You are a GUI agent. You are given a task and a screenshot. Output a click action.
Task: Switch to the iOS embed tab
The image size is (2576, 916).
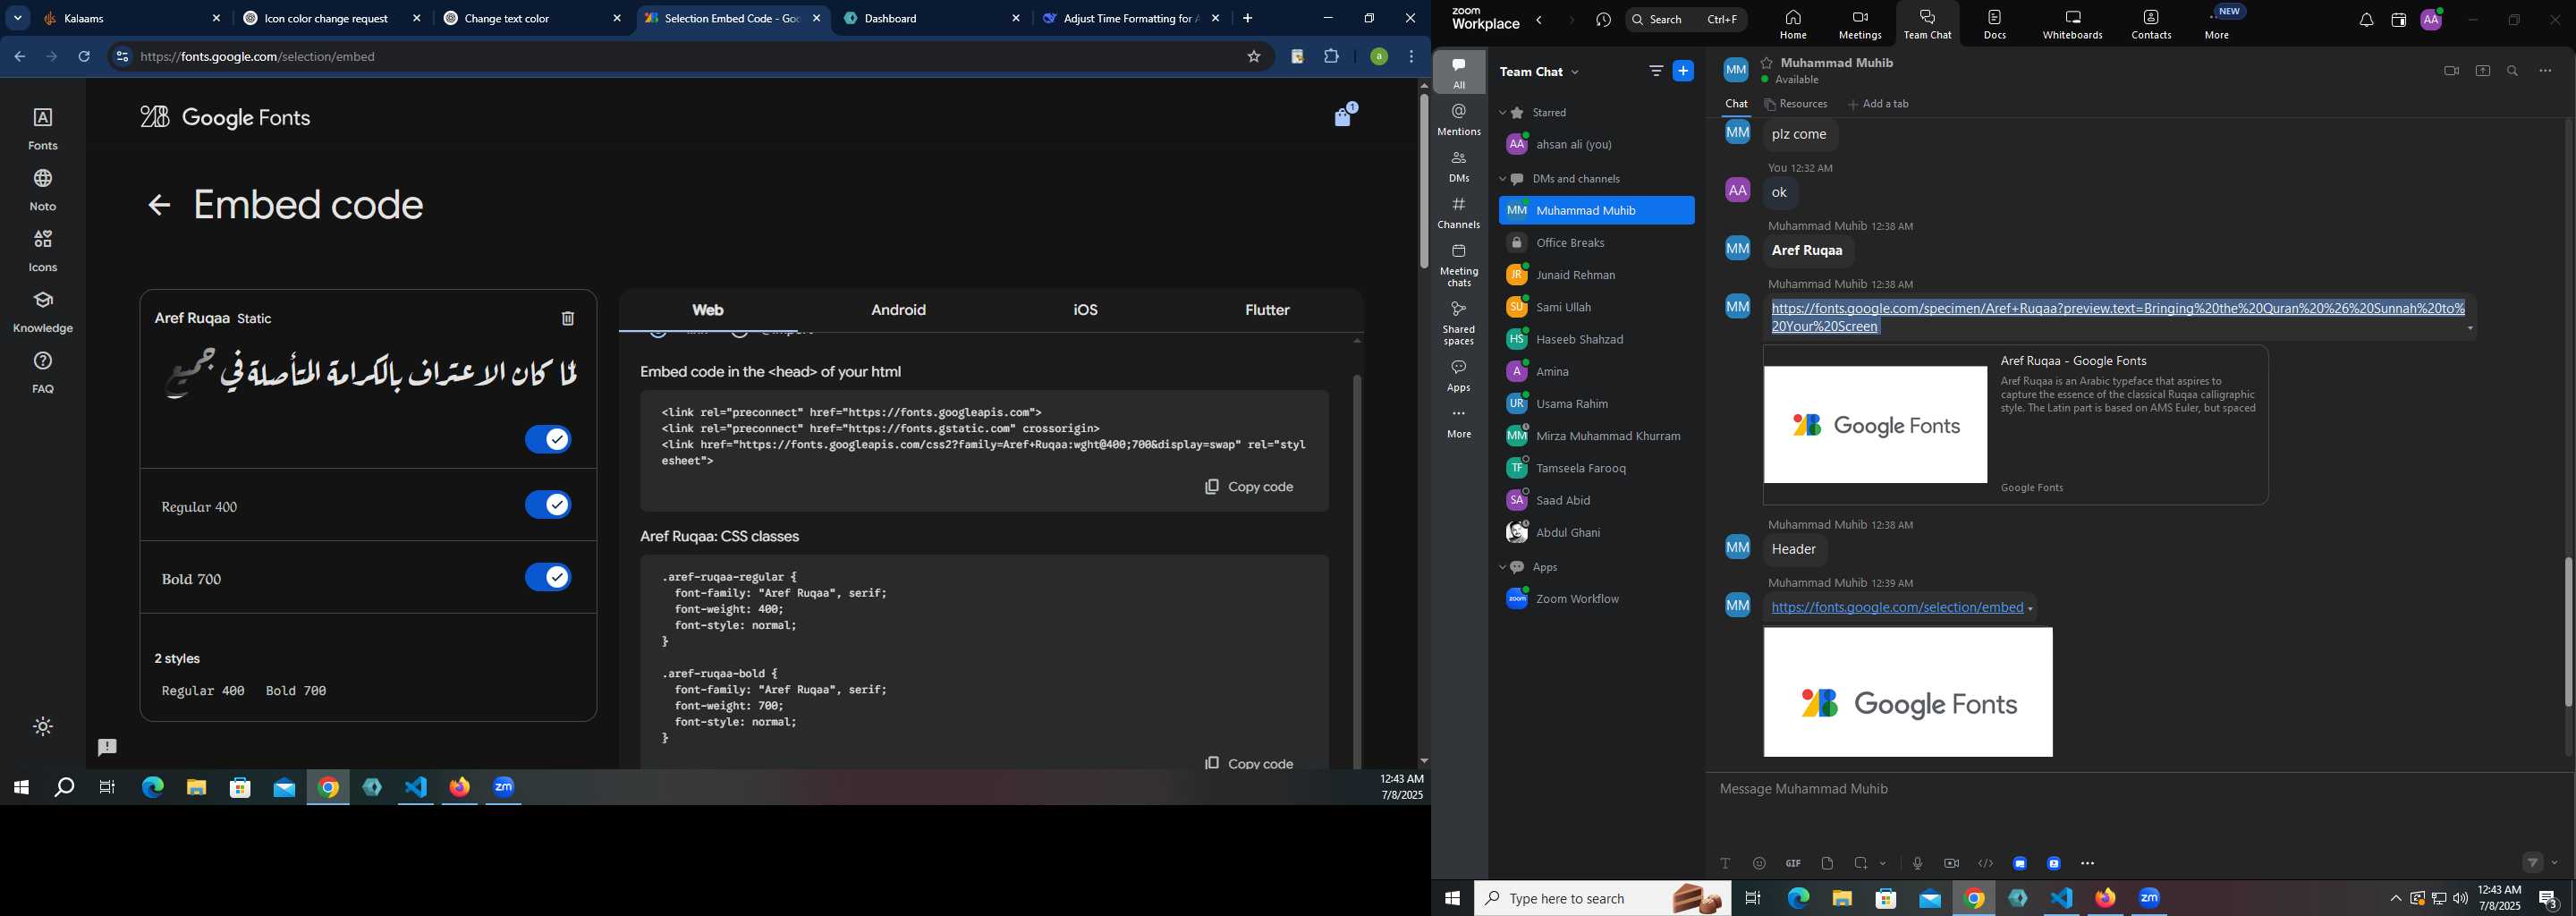click(x=1085, y=310)
